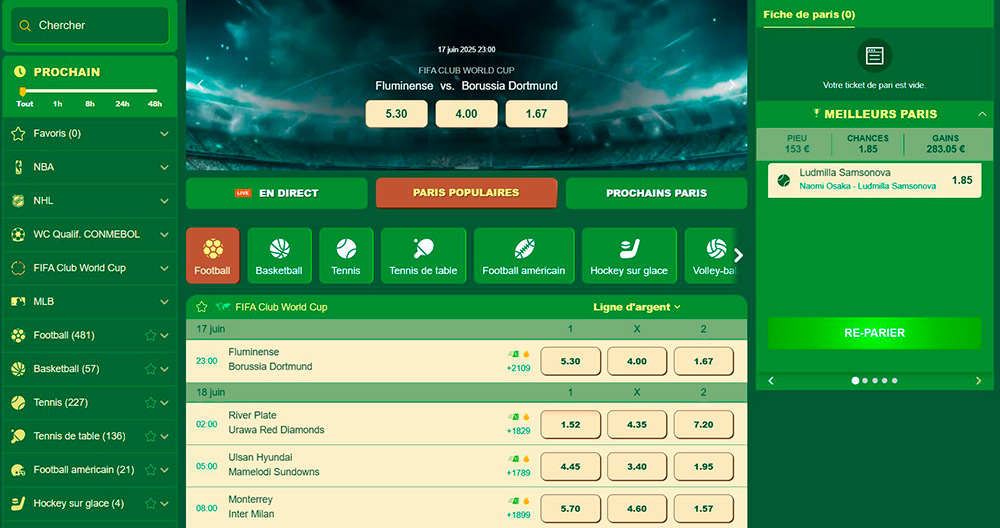
Task: Click the Chercher search field
Action: (90, 26)
